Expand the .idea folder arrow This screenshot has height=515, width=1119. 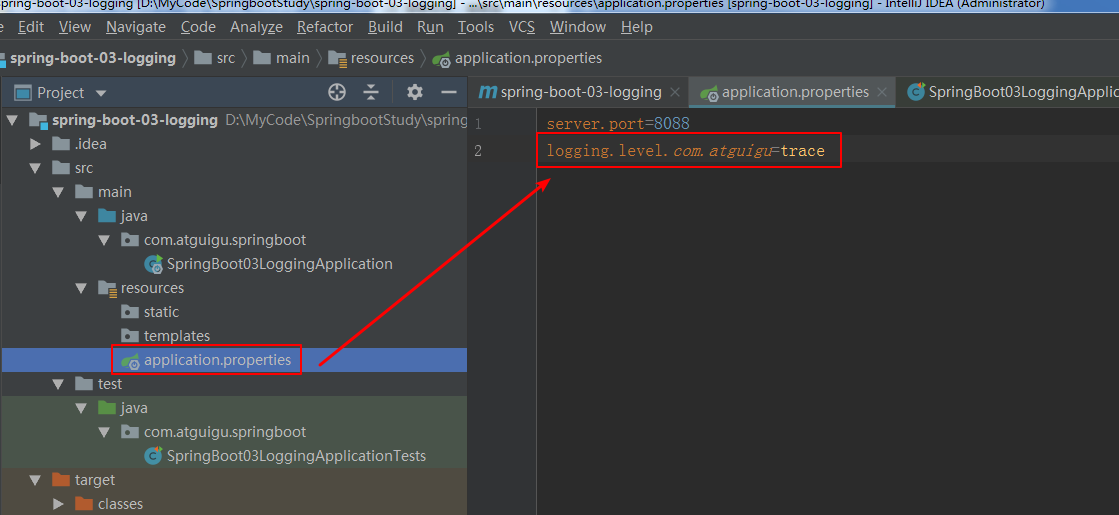pos(36,144)
